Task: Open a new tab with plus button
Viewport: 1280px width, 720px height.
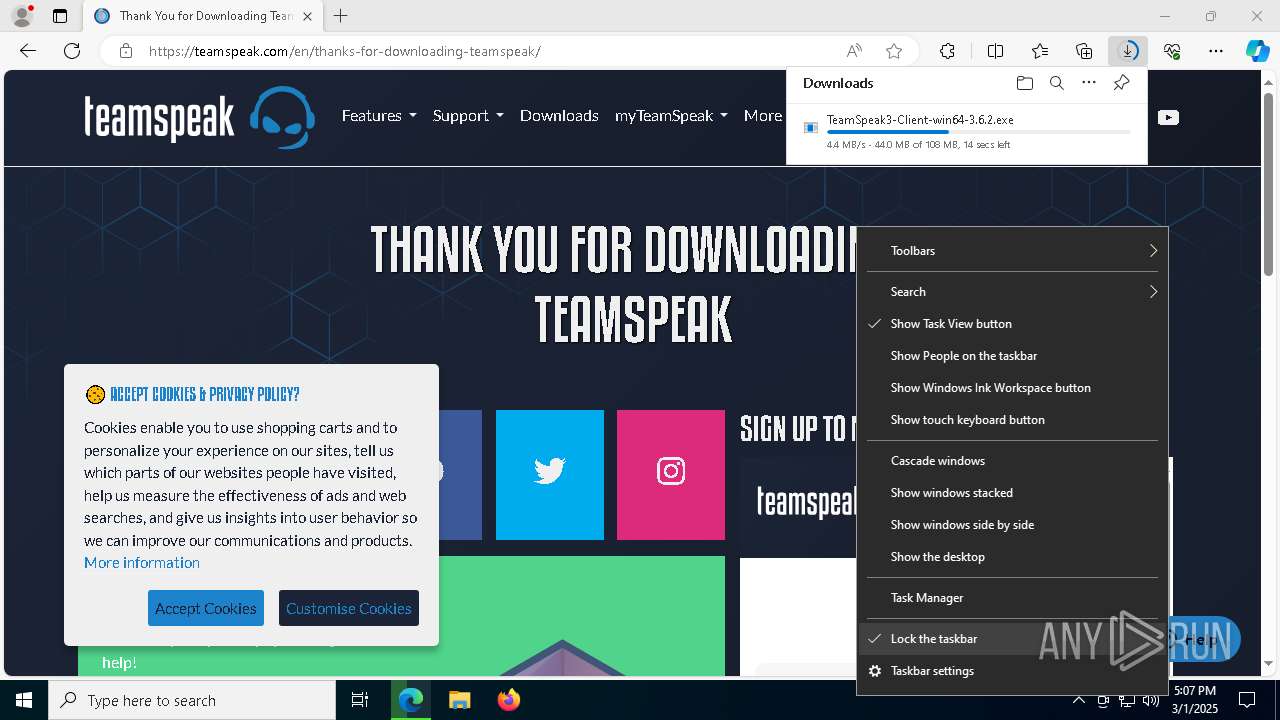Action: click(341, 16)
